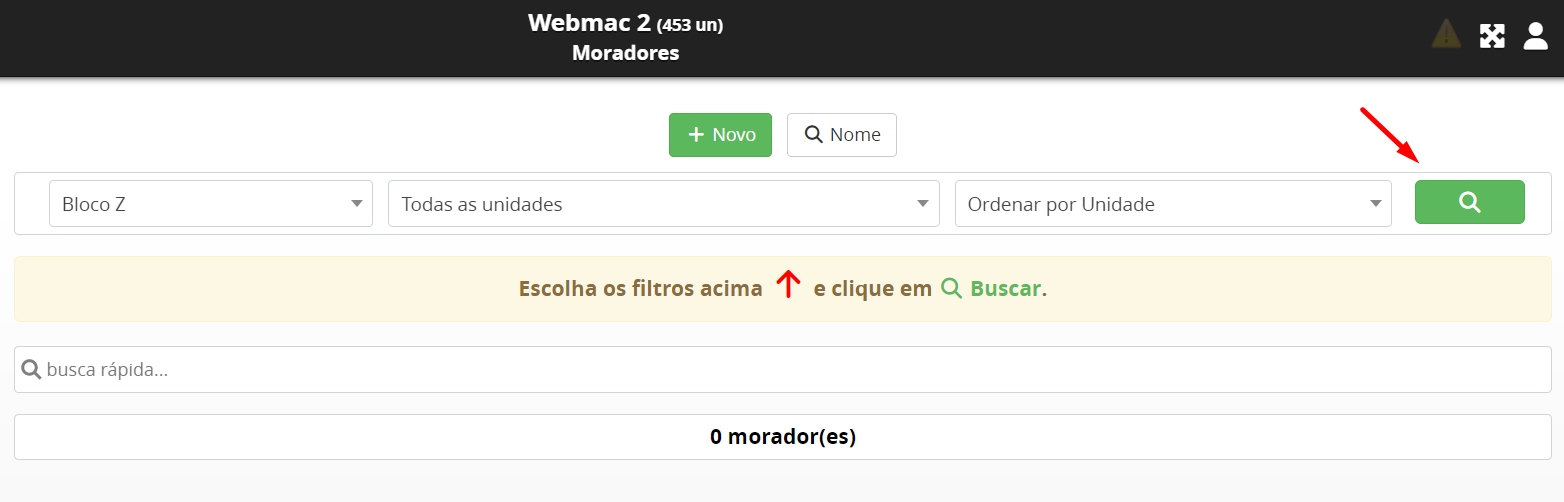Click the Webmac 2 header title

coord(589,23)
